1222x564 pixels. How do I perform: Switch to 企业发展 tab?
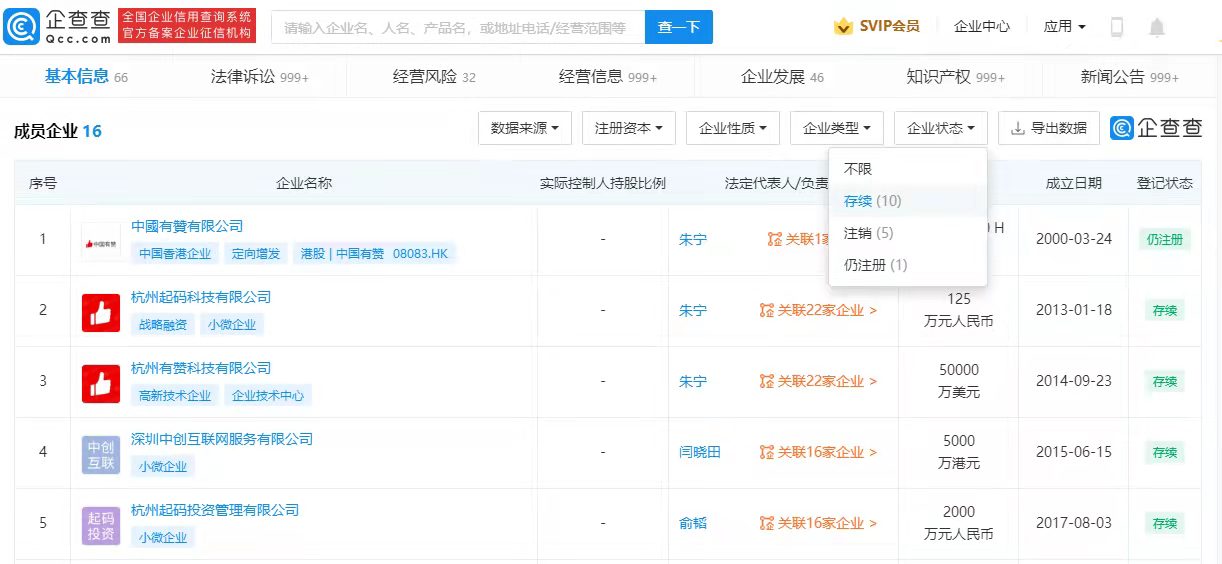tap(782, 77)
